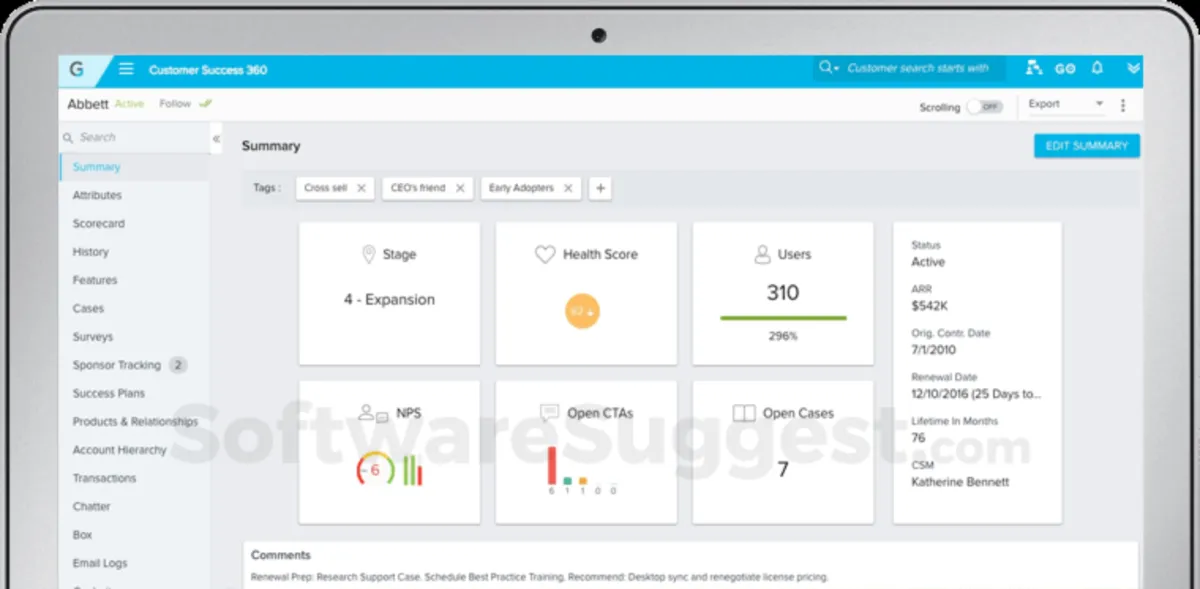This screenshot has width=1200, height=589.
Task: Click the green users progress bar
Action: click(783, 318)
